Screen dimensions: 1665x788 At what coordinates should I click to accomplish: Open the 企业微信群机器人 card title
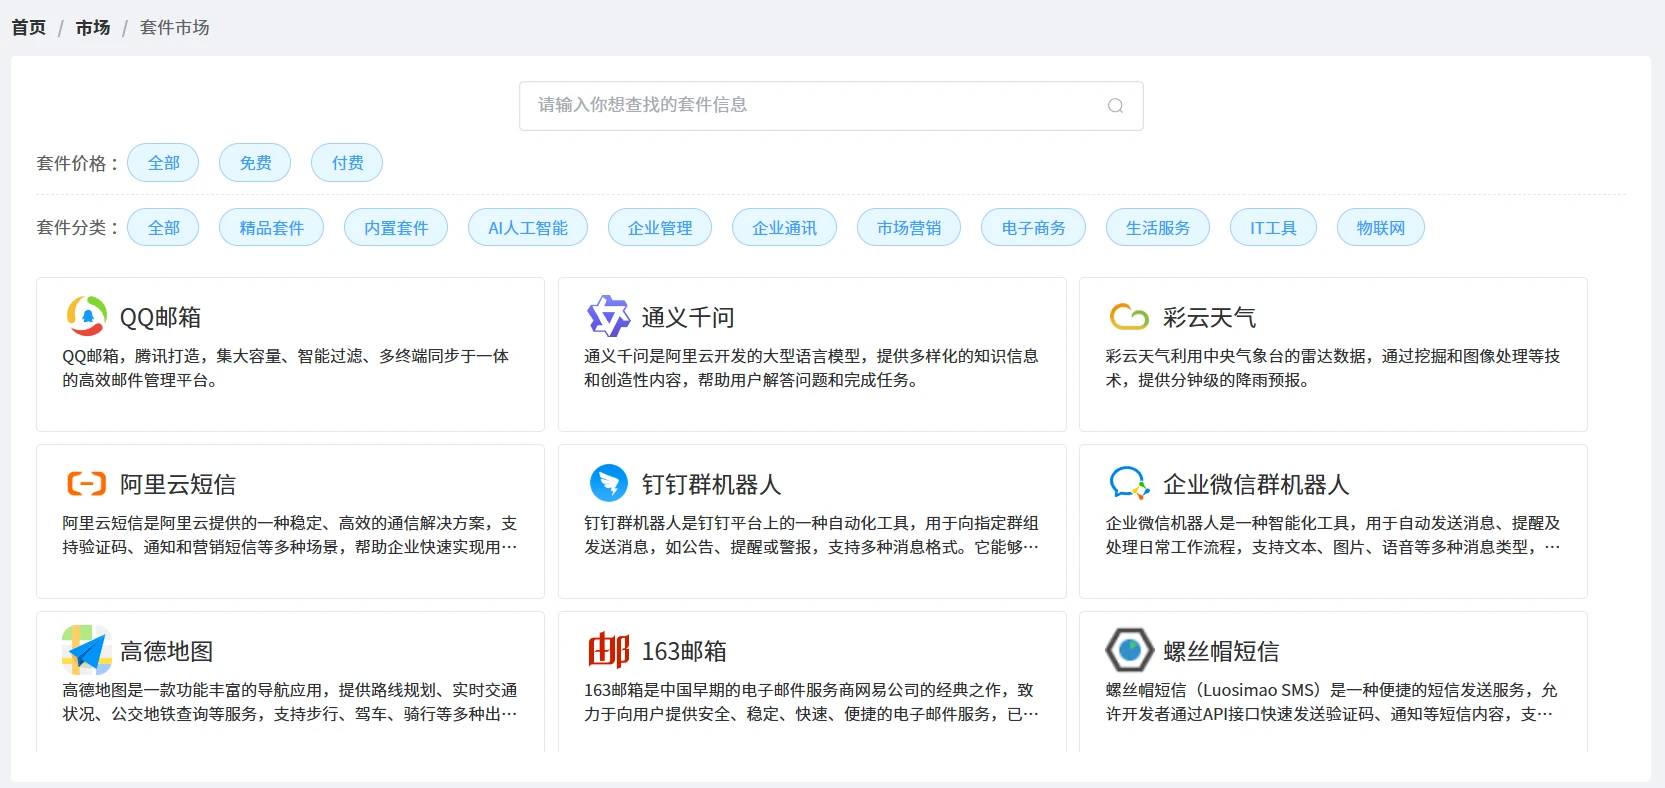click(1256, 484)
